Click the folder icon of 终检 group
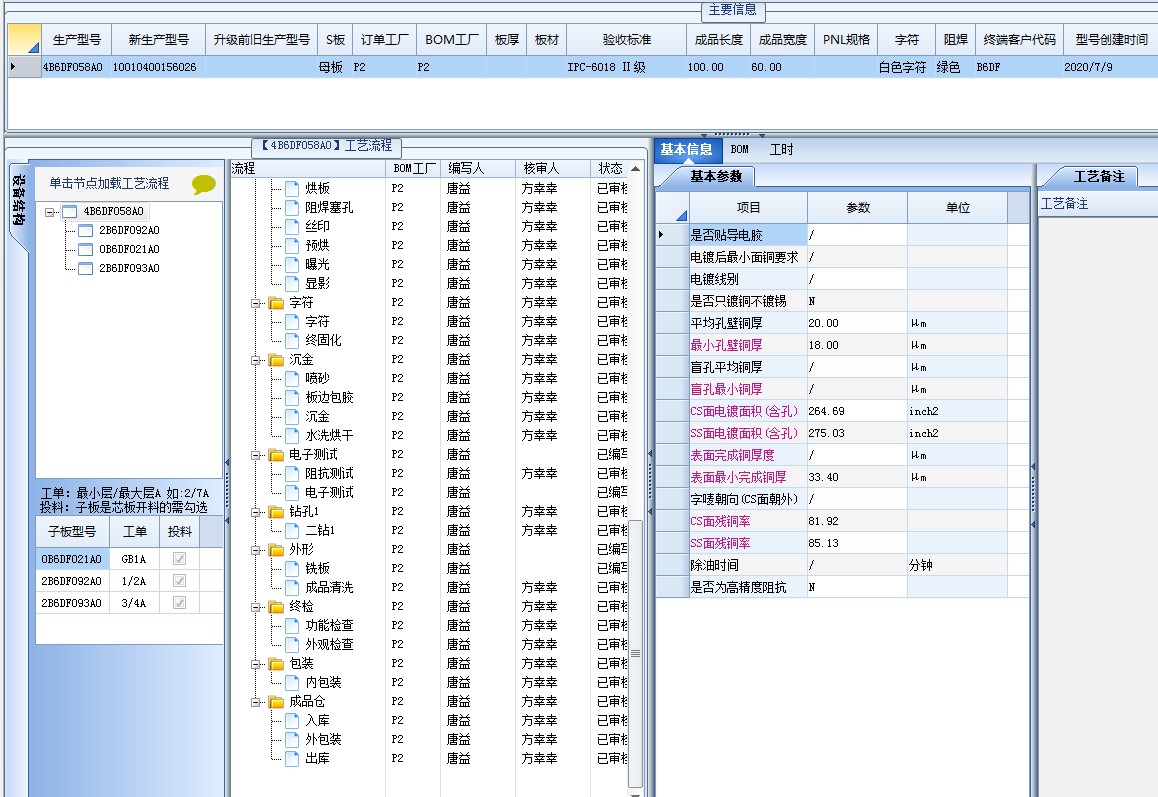 tap(276, 606)
